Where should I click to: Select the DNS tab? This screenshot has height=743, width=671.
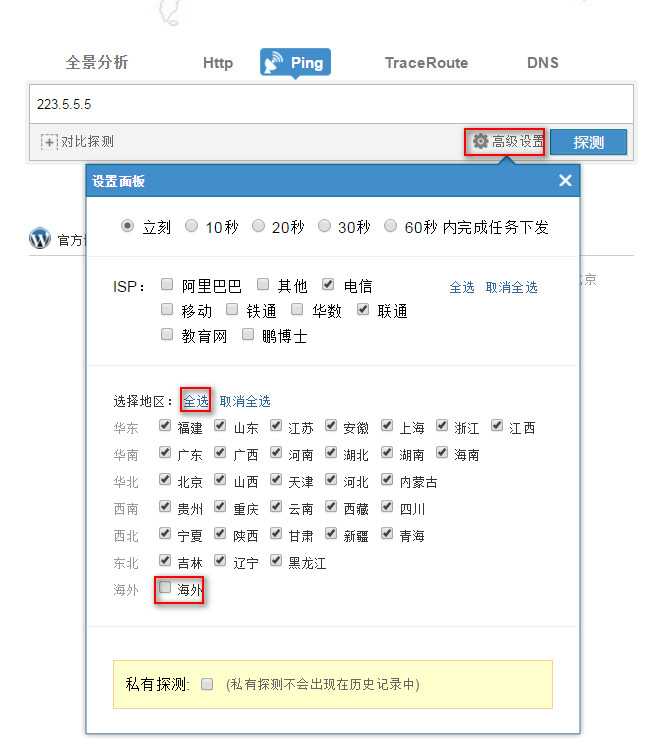[x=542, y=63]
